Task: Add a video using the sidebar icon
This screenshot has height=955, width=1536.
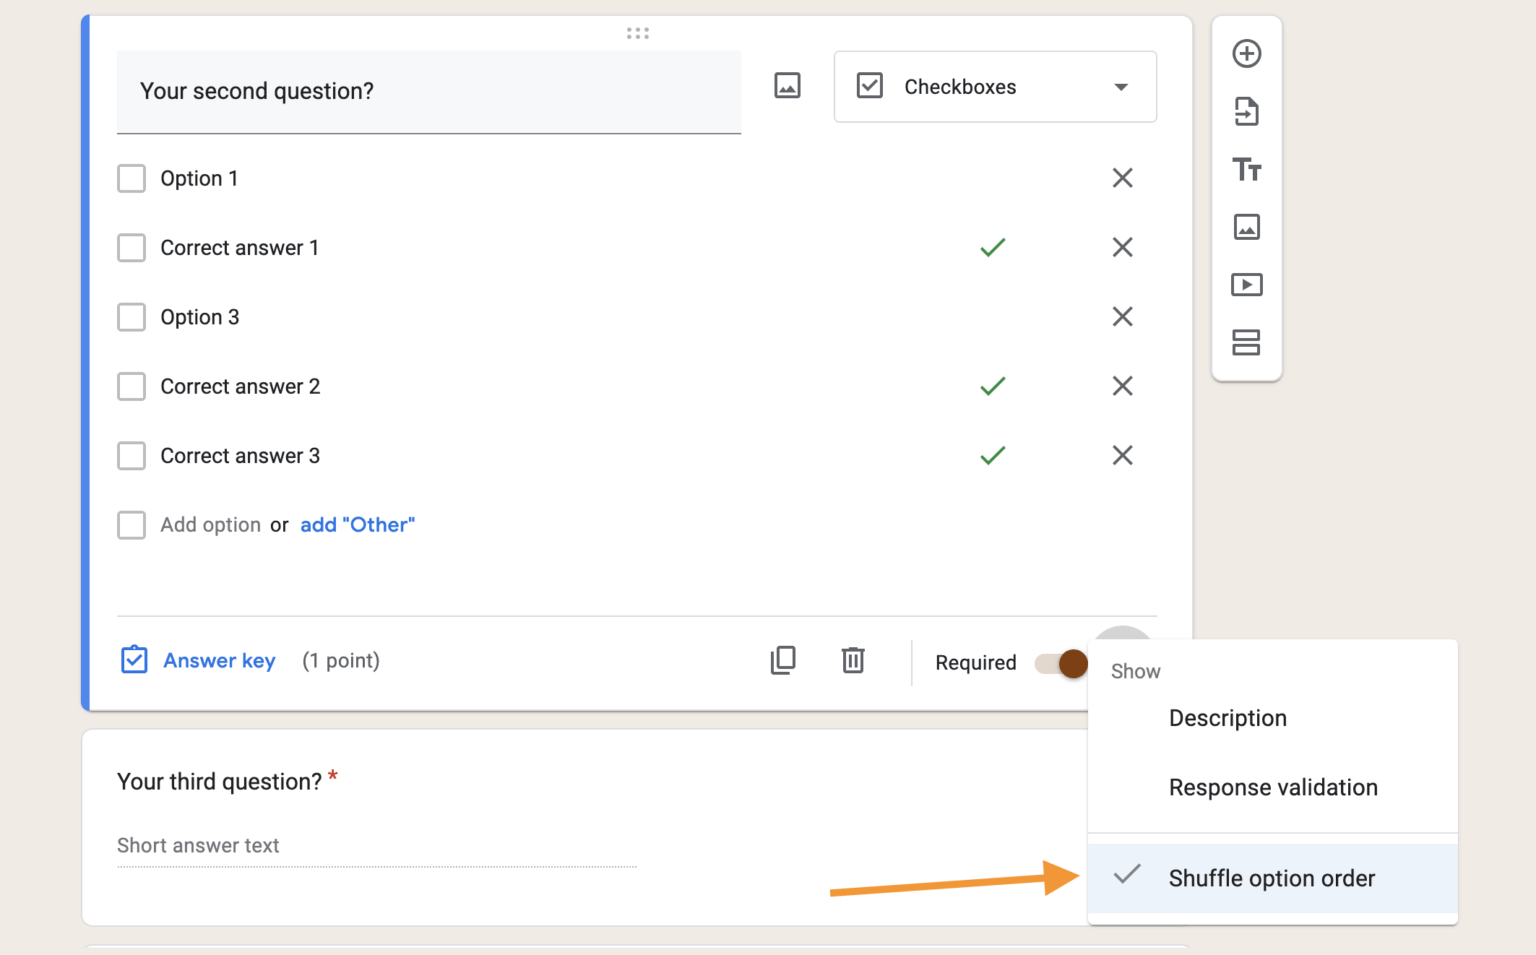Action: click(x=1246, y=284)
